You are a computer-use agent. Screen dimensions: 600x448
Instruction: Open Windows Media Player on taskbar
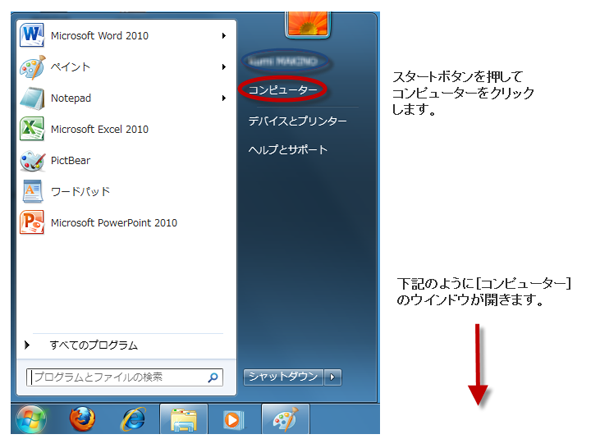[x=233, y=420]
